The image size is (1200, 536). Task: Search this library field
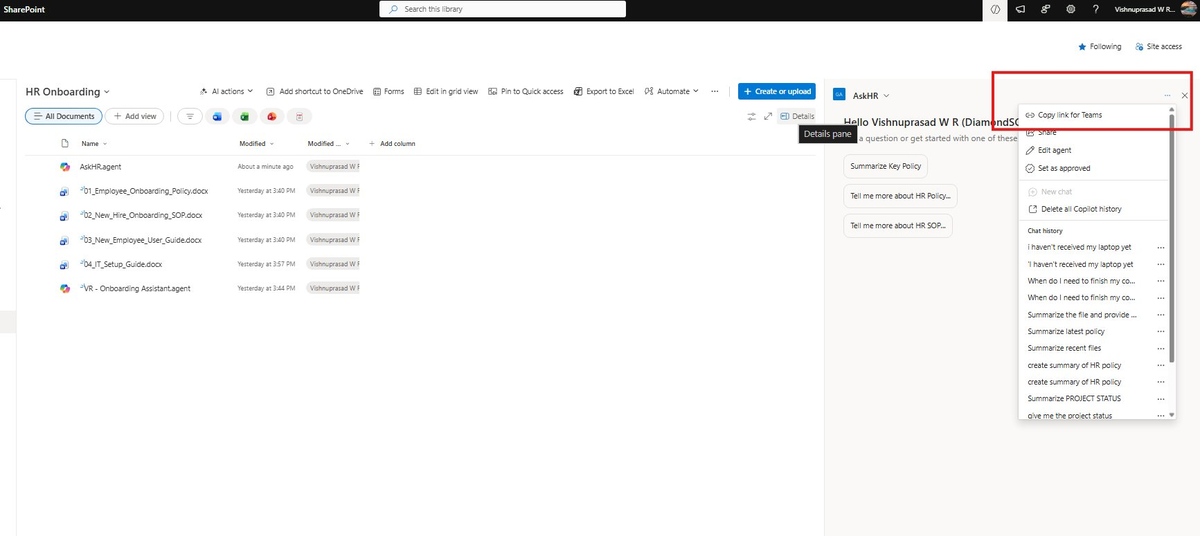coord(503,9)
